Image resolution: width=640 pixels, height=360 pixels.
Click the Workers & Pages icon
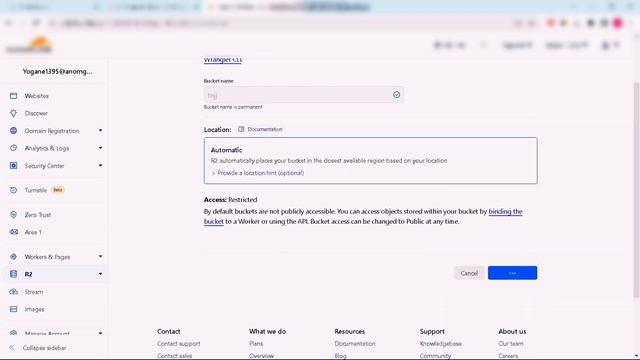point(13,257)
